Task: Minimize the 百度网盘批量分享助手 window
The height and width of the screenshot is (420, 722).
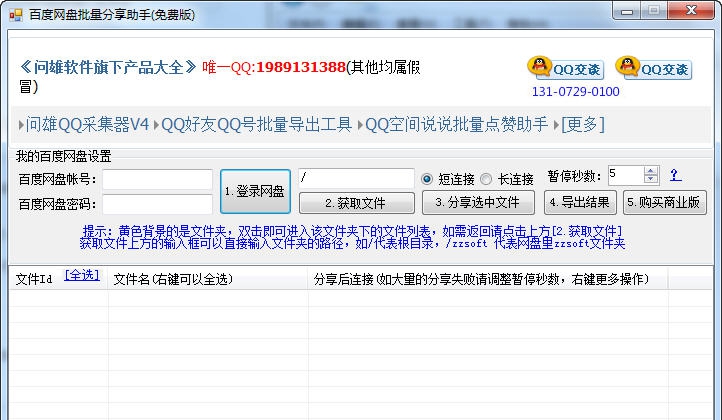Action: click(x=627, y=11)
